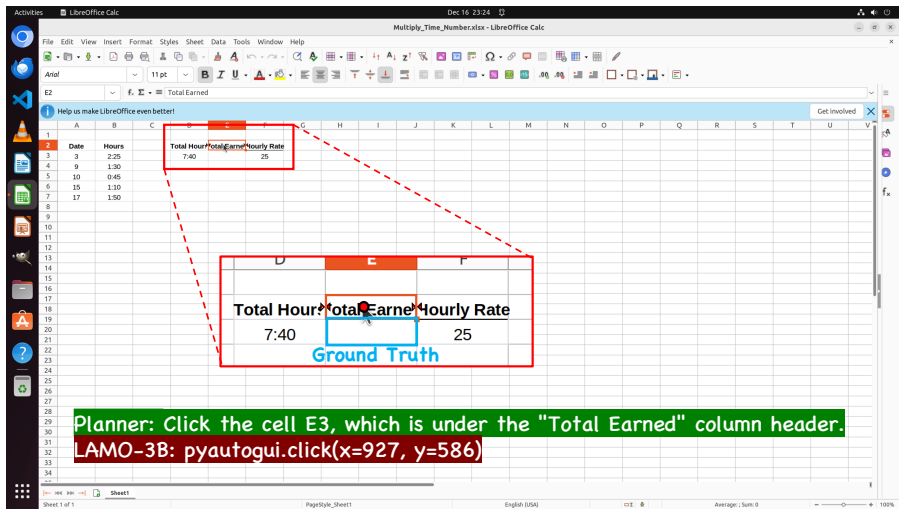This screenshot has width=905, height=515.
Task: Open Find and Replace tool
Action: 297,57
